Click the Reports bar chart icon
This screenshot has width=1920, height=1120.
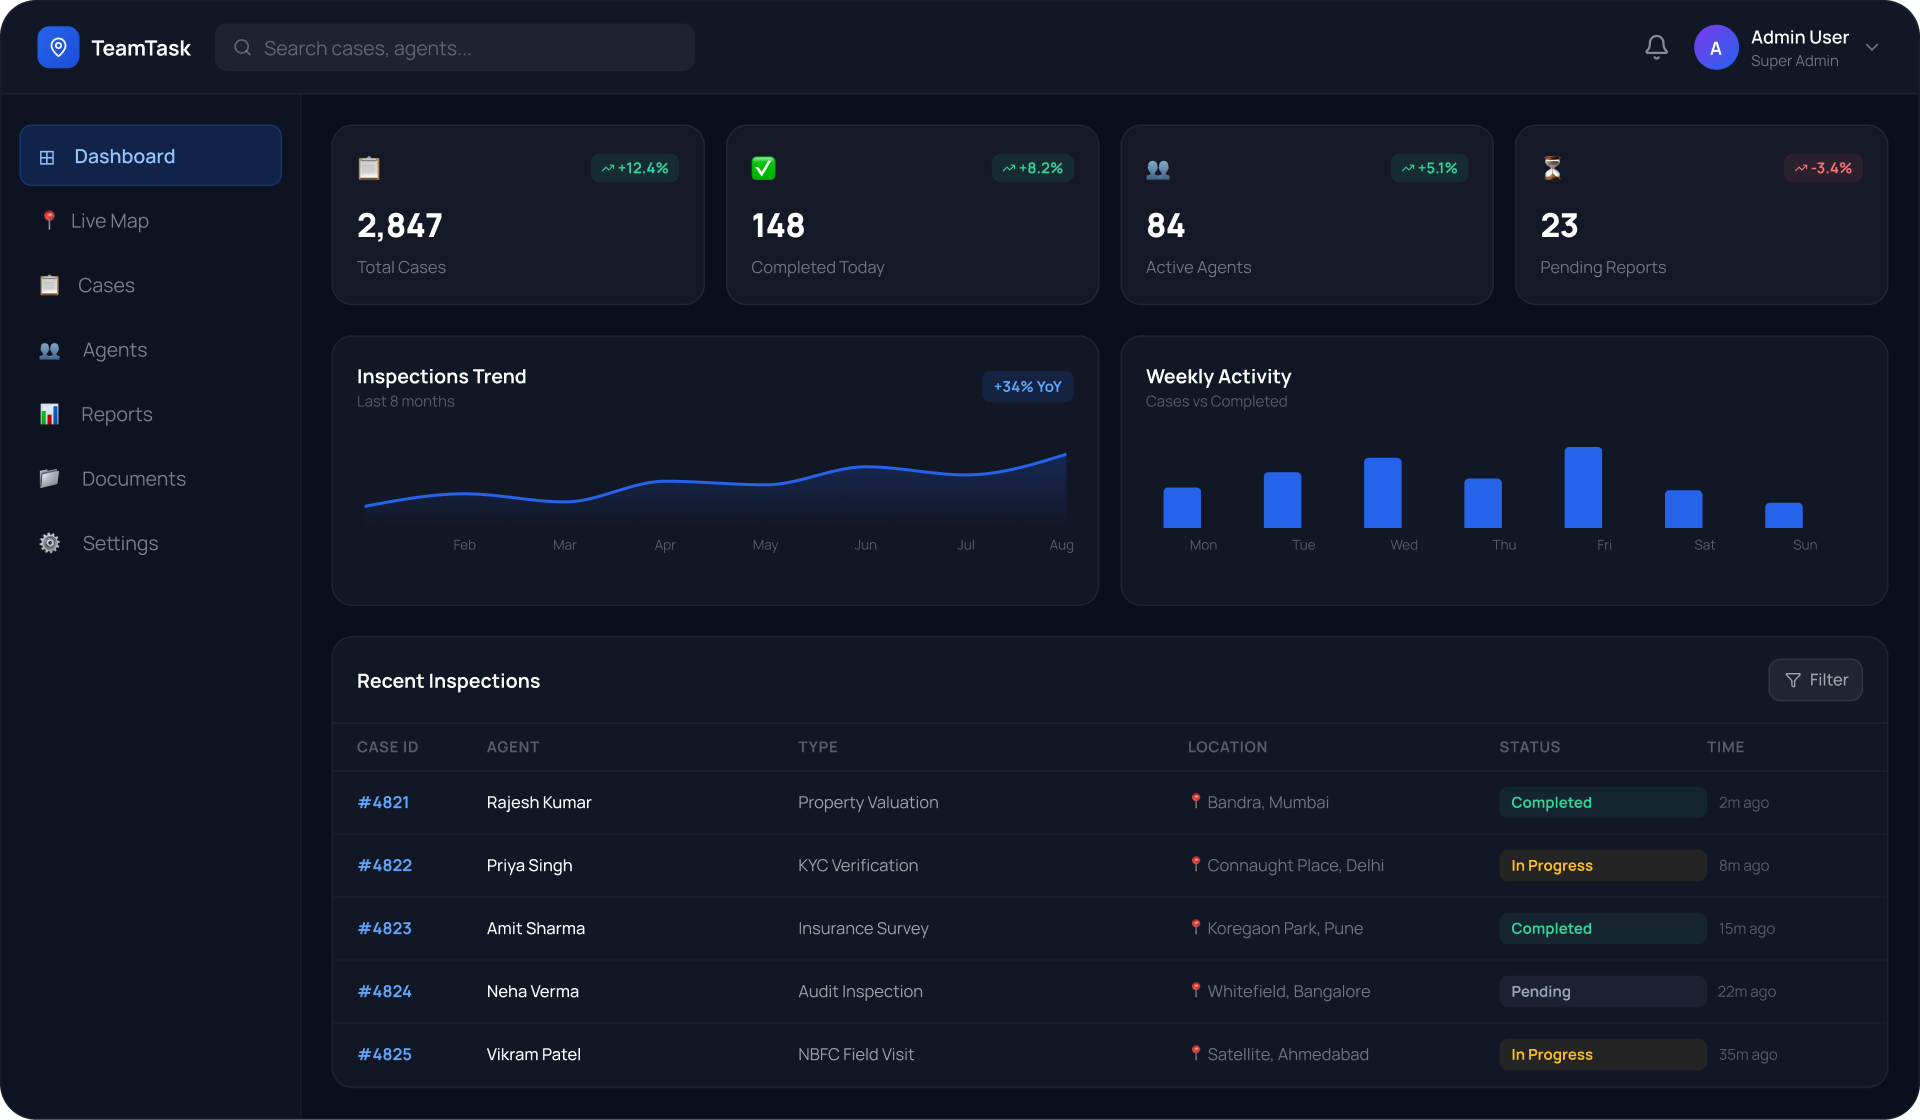(x=49, y=414)
